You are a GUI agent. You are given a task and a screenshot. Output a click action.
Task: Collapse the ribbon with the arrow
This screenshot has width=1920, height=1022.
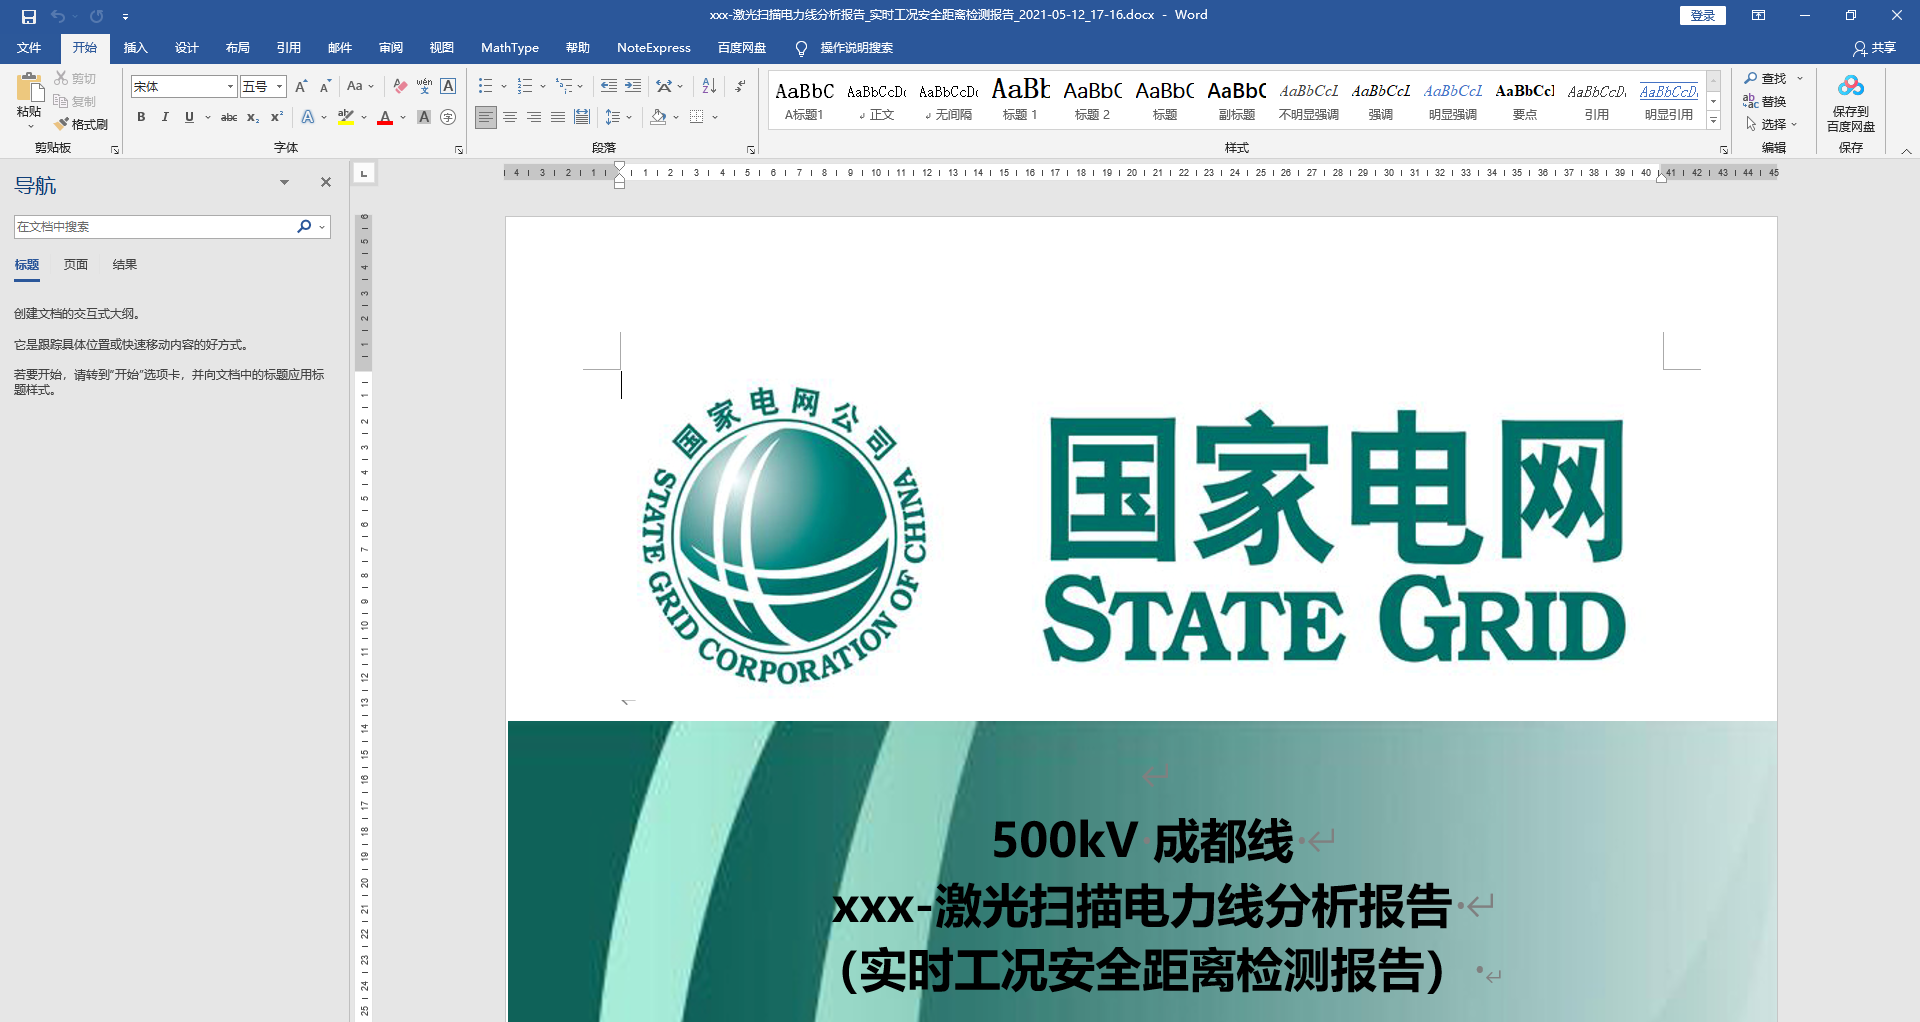tap(1906, 151)
